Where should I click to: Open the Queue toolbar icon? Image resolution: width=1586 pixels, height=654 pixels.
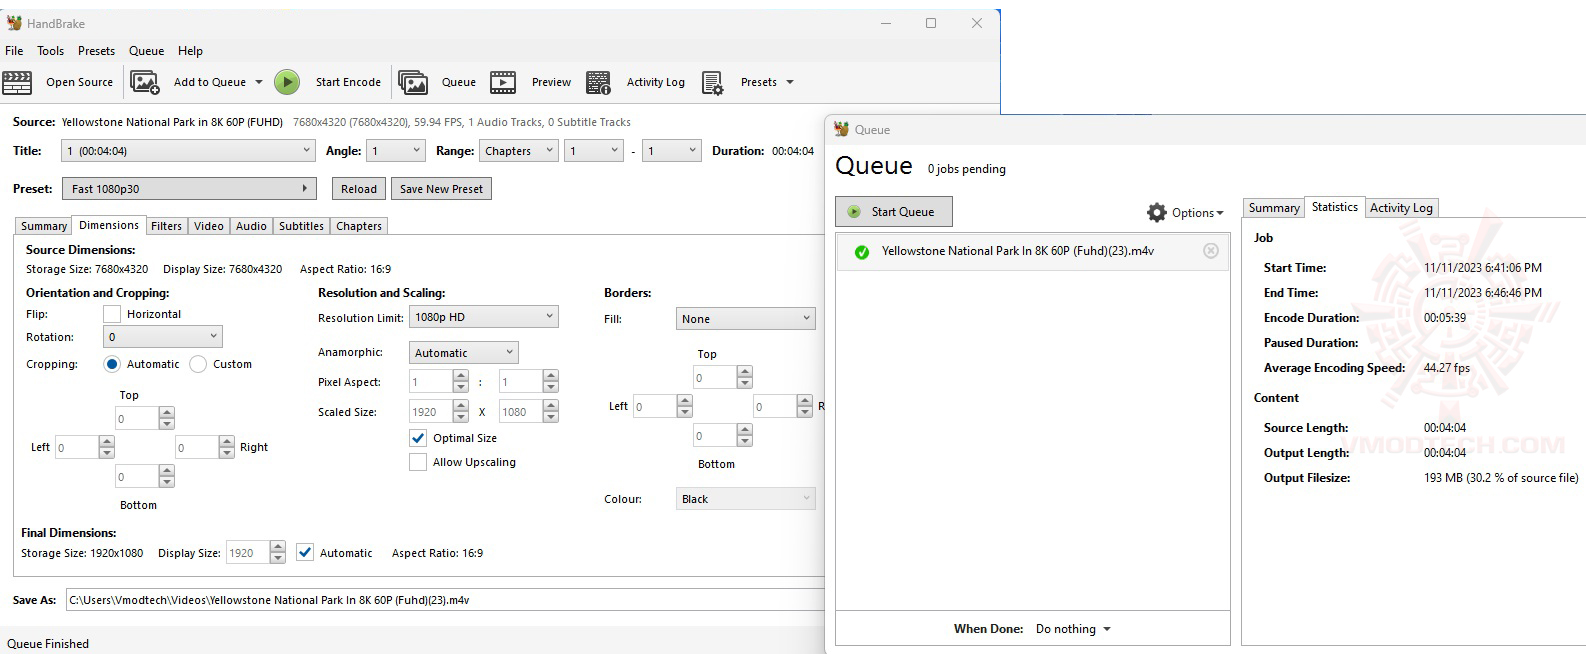[413, 82]
